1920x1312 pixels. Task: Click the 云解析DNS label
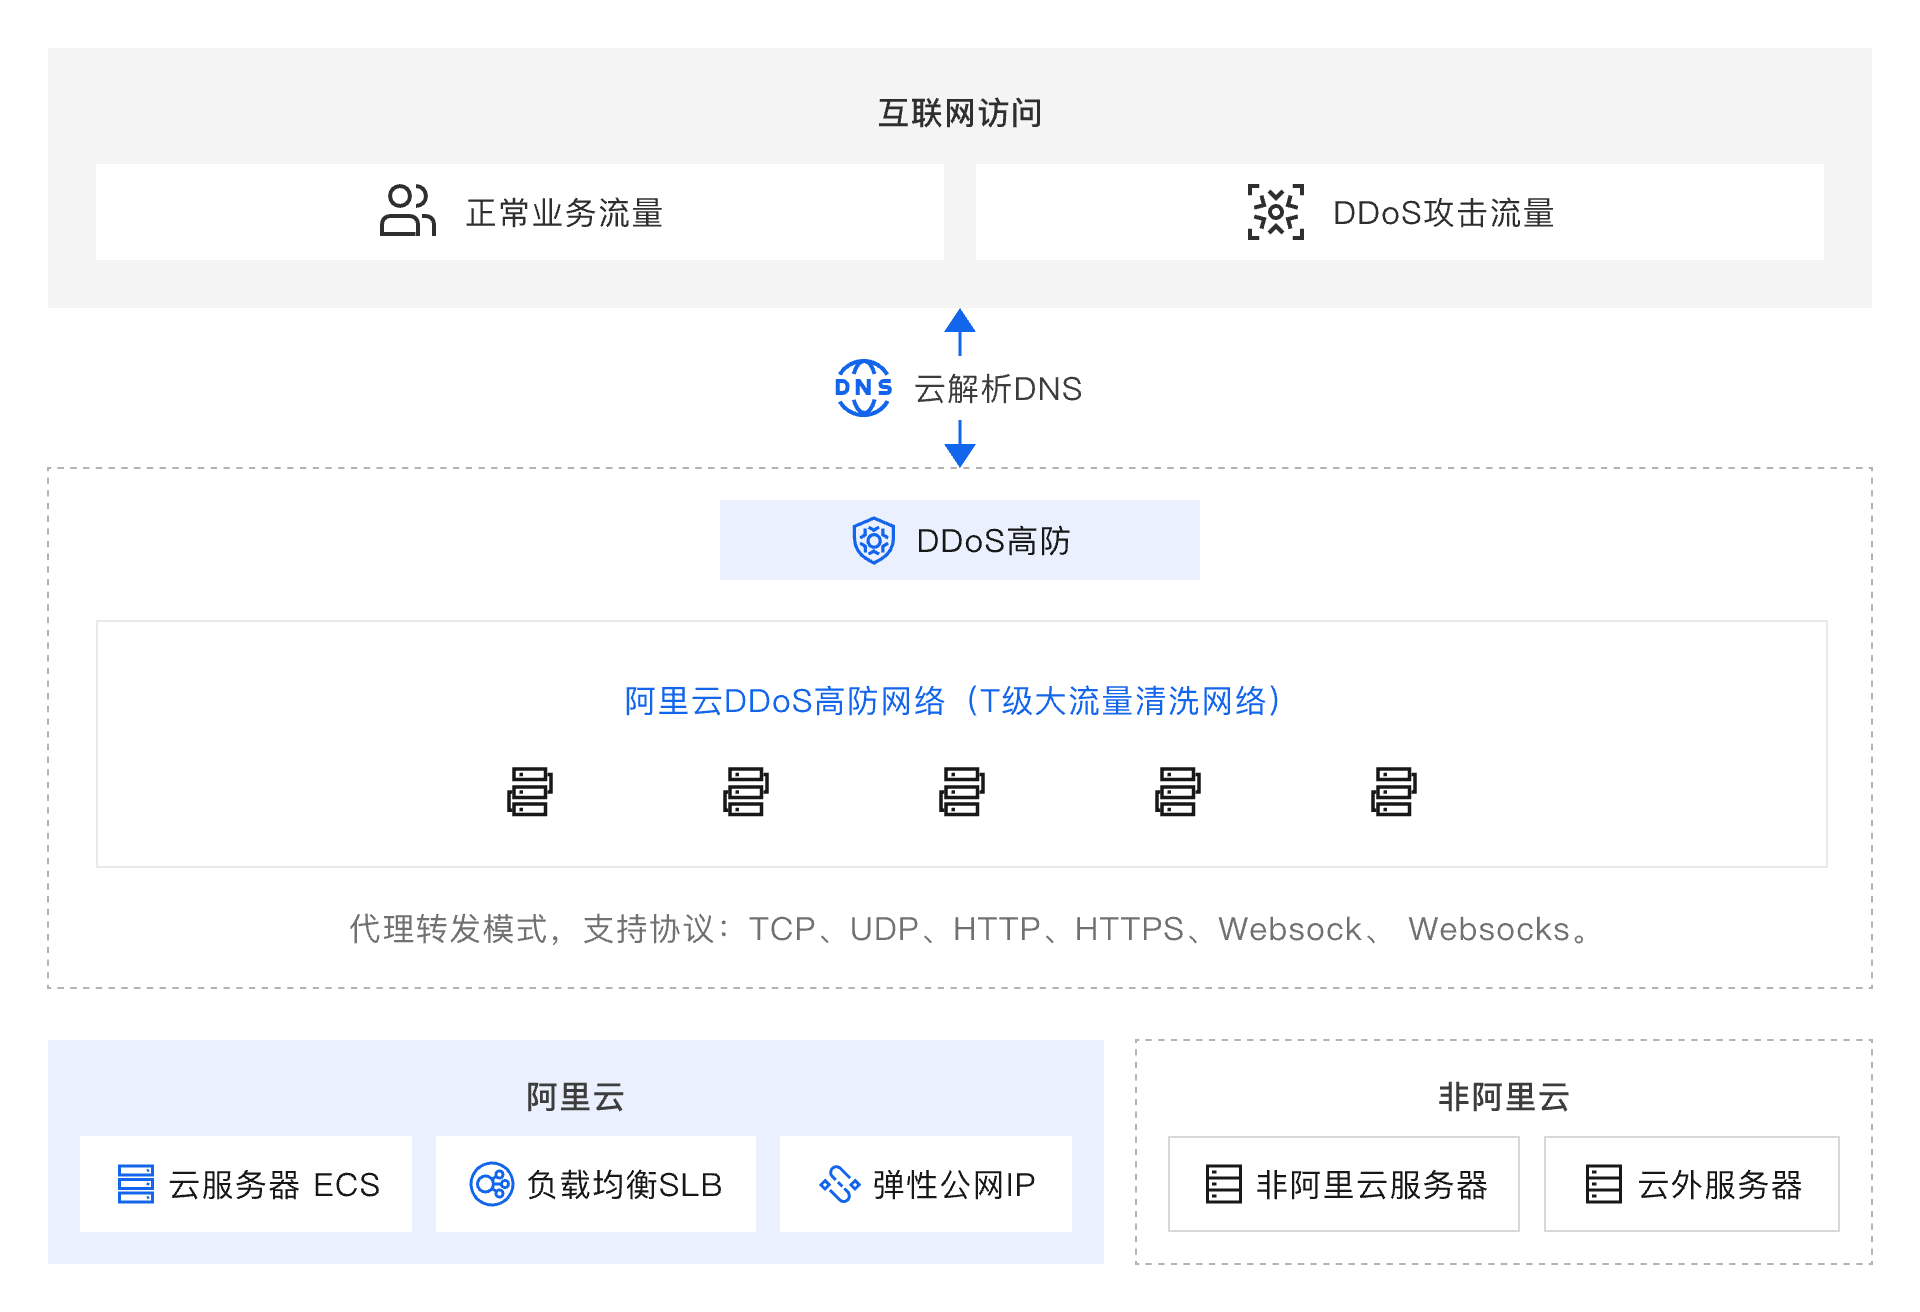998,389
